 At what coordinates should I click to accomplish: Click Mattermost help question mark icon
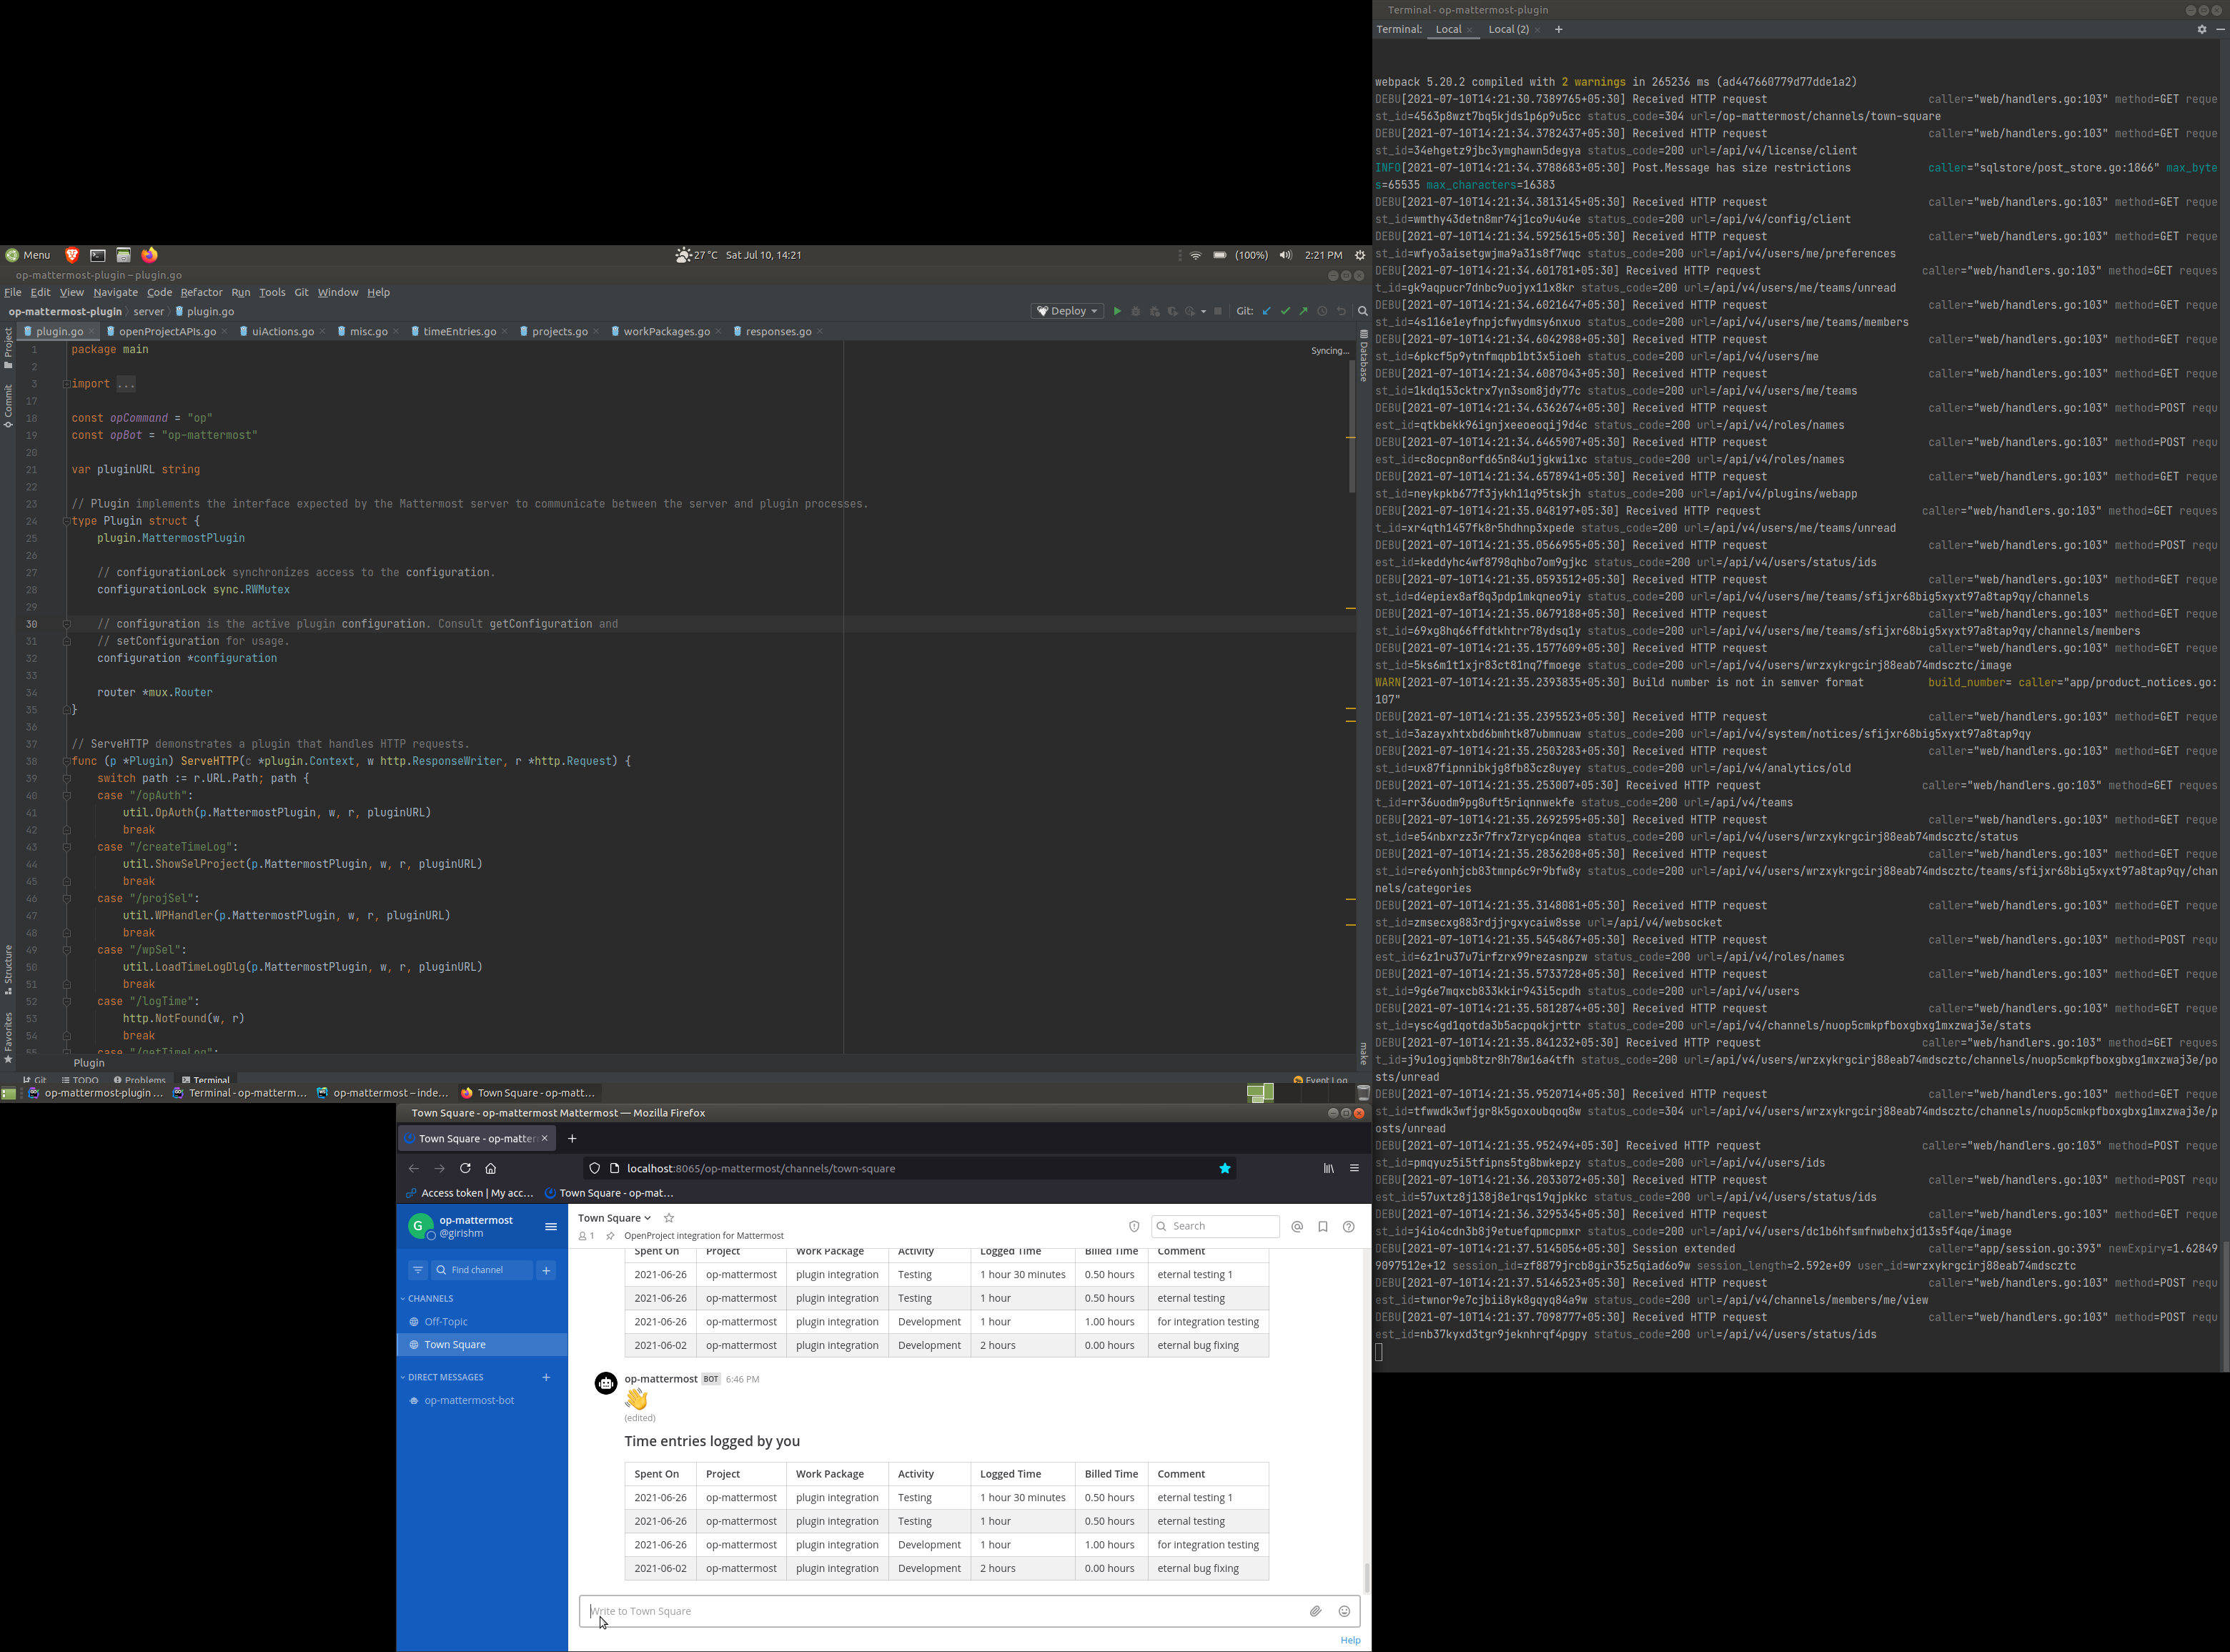[1348, 1226]
